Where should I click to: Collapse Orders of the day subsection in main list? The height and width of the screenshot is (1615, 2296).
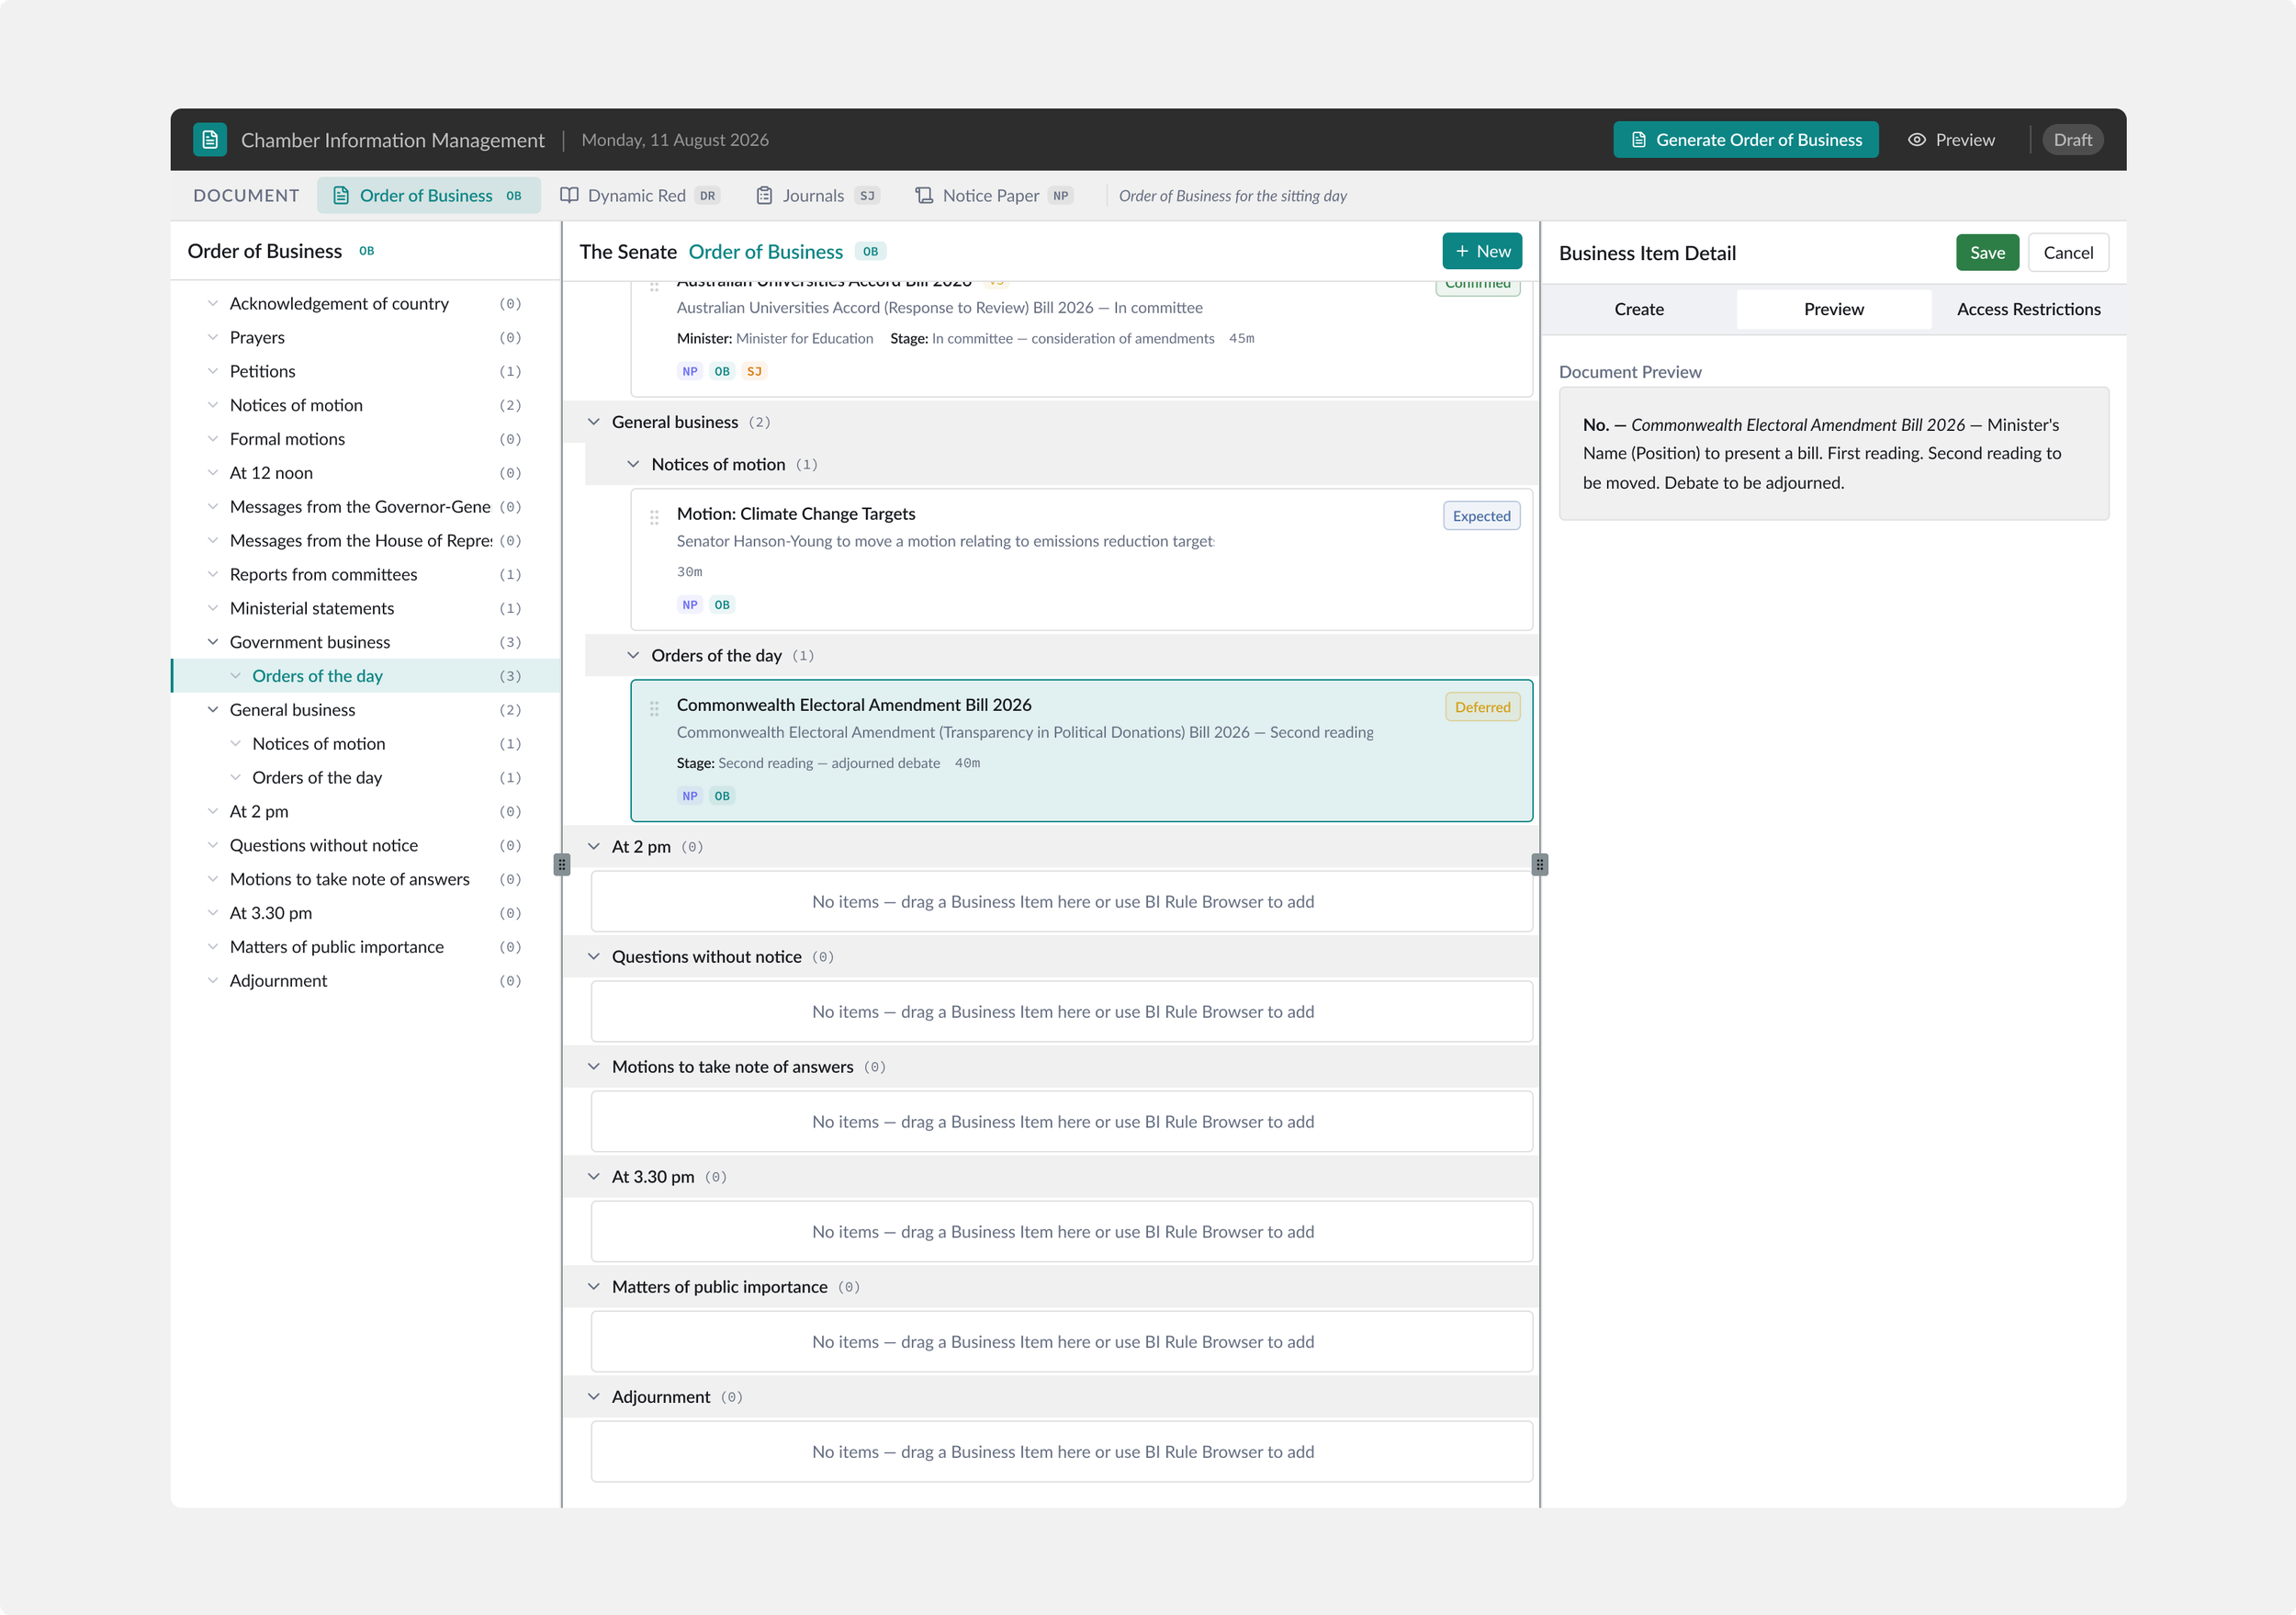633,655
